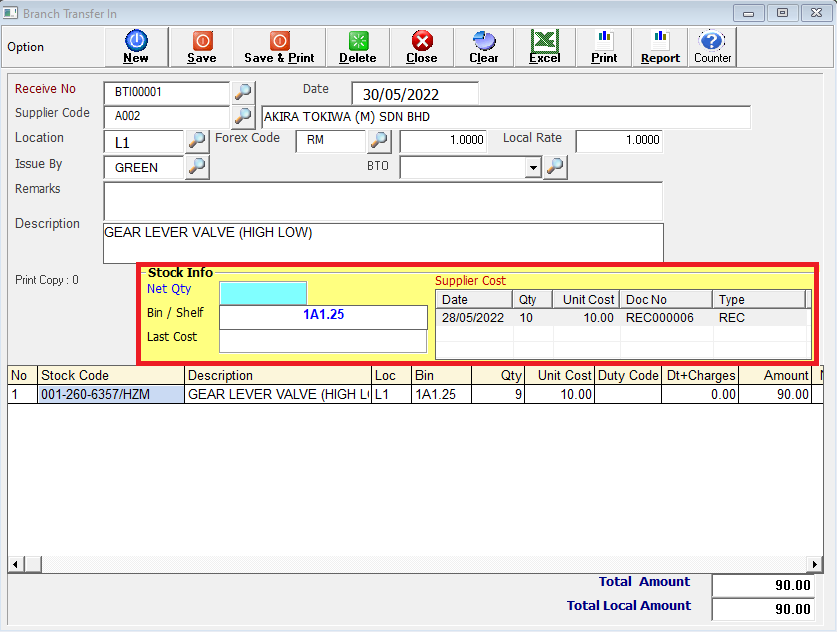This screenshot has height=632, width=837.
Task: Click date cell 28/05/2022
Action: (473, 318)
